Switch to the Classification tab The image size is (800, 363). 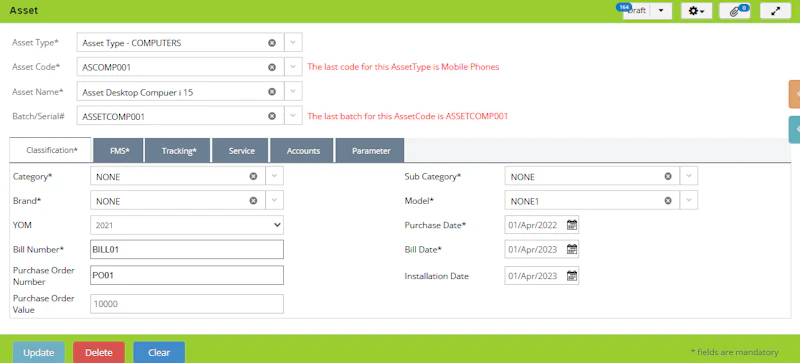click(51, 150)
